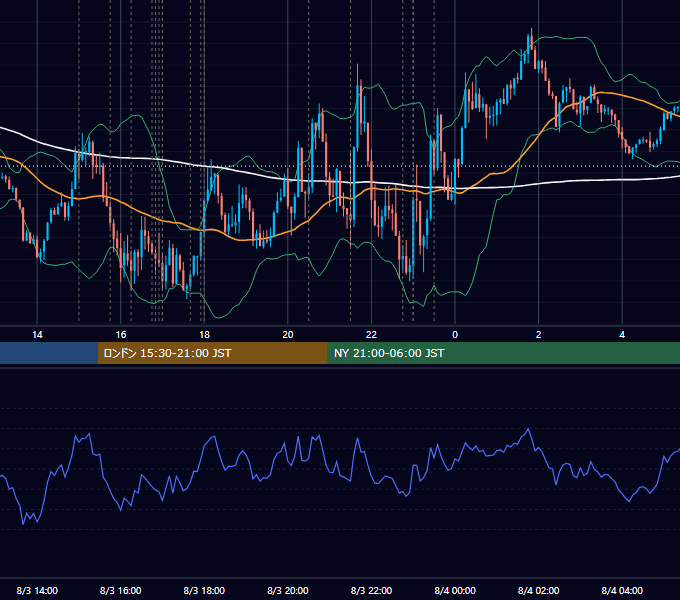This screenshot has width=680, height=600.
Task: Click the 8/3 14:00 label on the lower axis
Action: [x=37, y=590]
